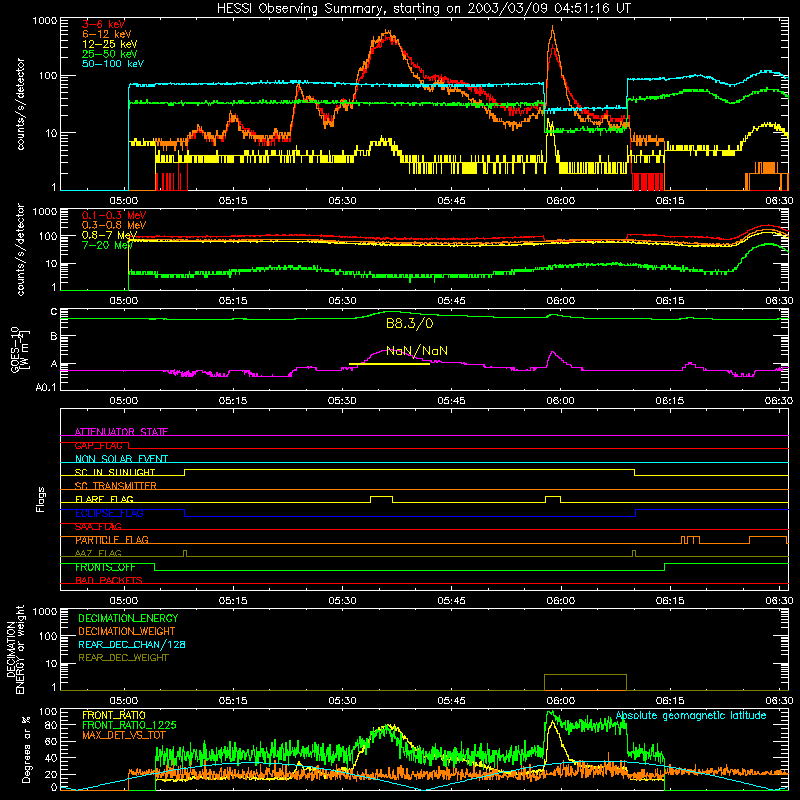800x800 pixels.
Task: Click the B8.3/0 flare class annotation
Action: (409, 323)
